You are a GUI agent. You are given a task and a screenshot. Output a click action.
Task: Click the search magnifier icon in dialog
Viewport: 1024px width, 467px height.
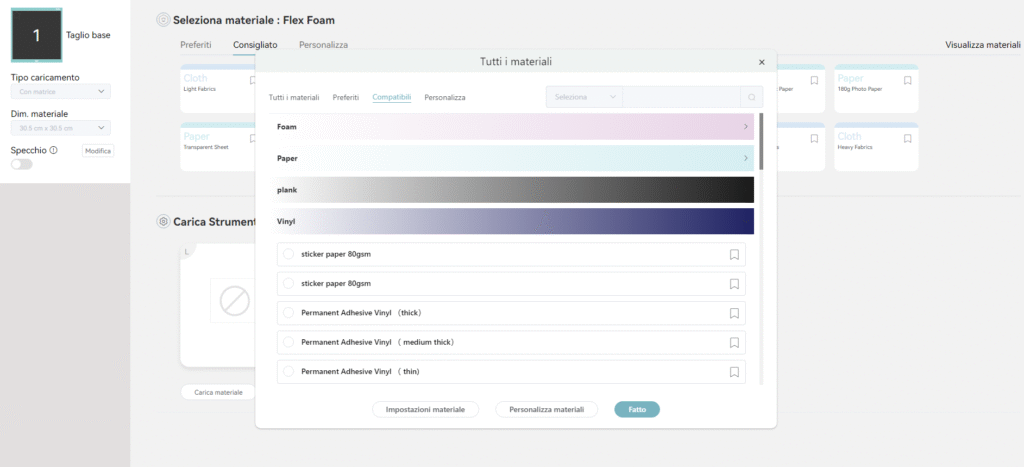click(x=751, y=97)
